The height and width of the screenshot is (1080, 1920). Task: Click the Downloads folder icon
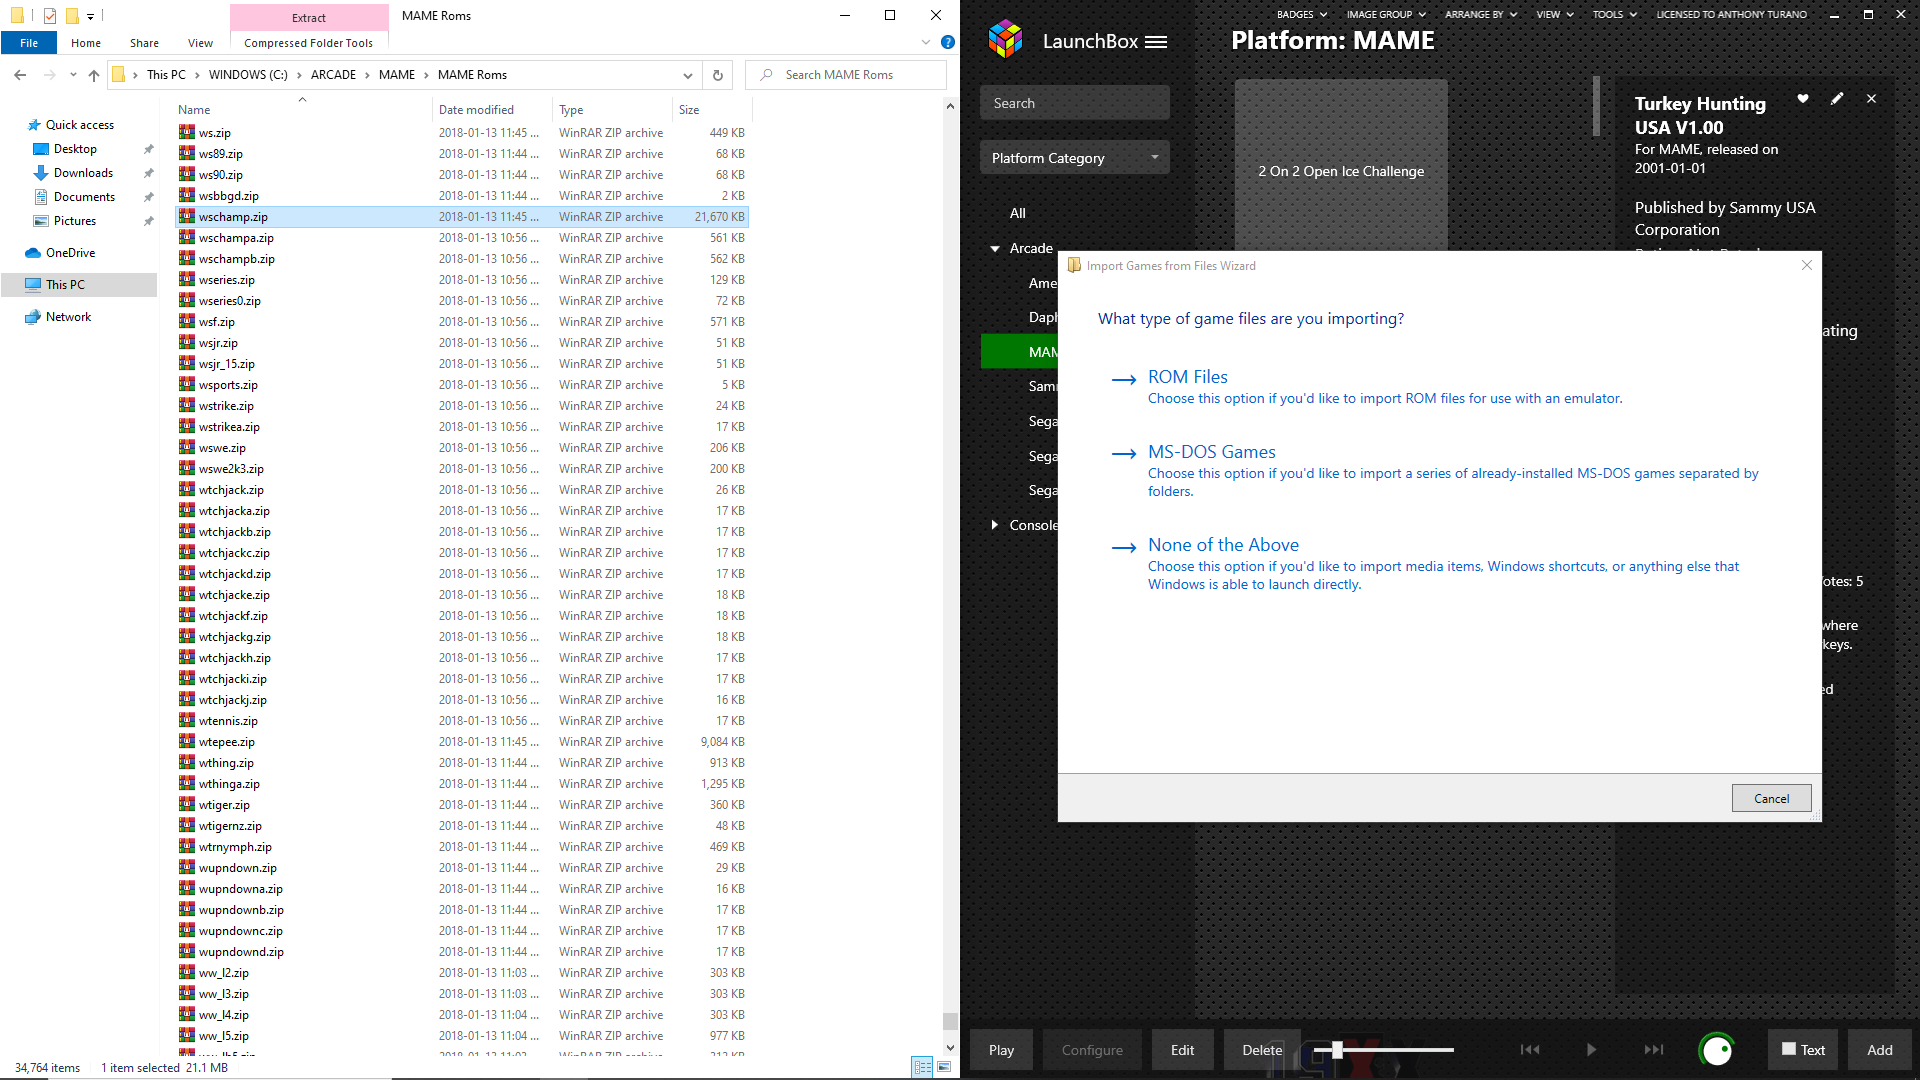[x=41, y=173]
